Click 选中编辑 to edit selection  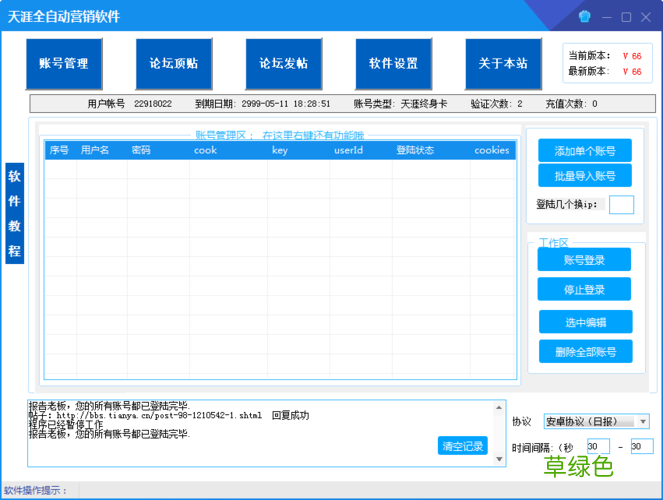click(x=585, y=322)
